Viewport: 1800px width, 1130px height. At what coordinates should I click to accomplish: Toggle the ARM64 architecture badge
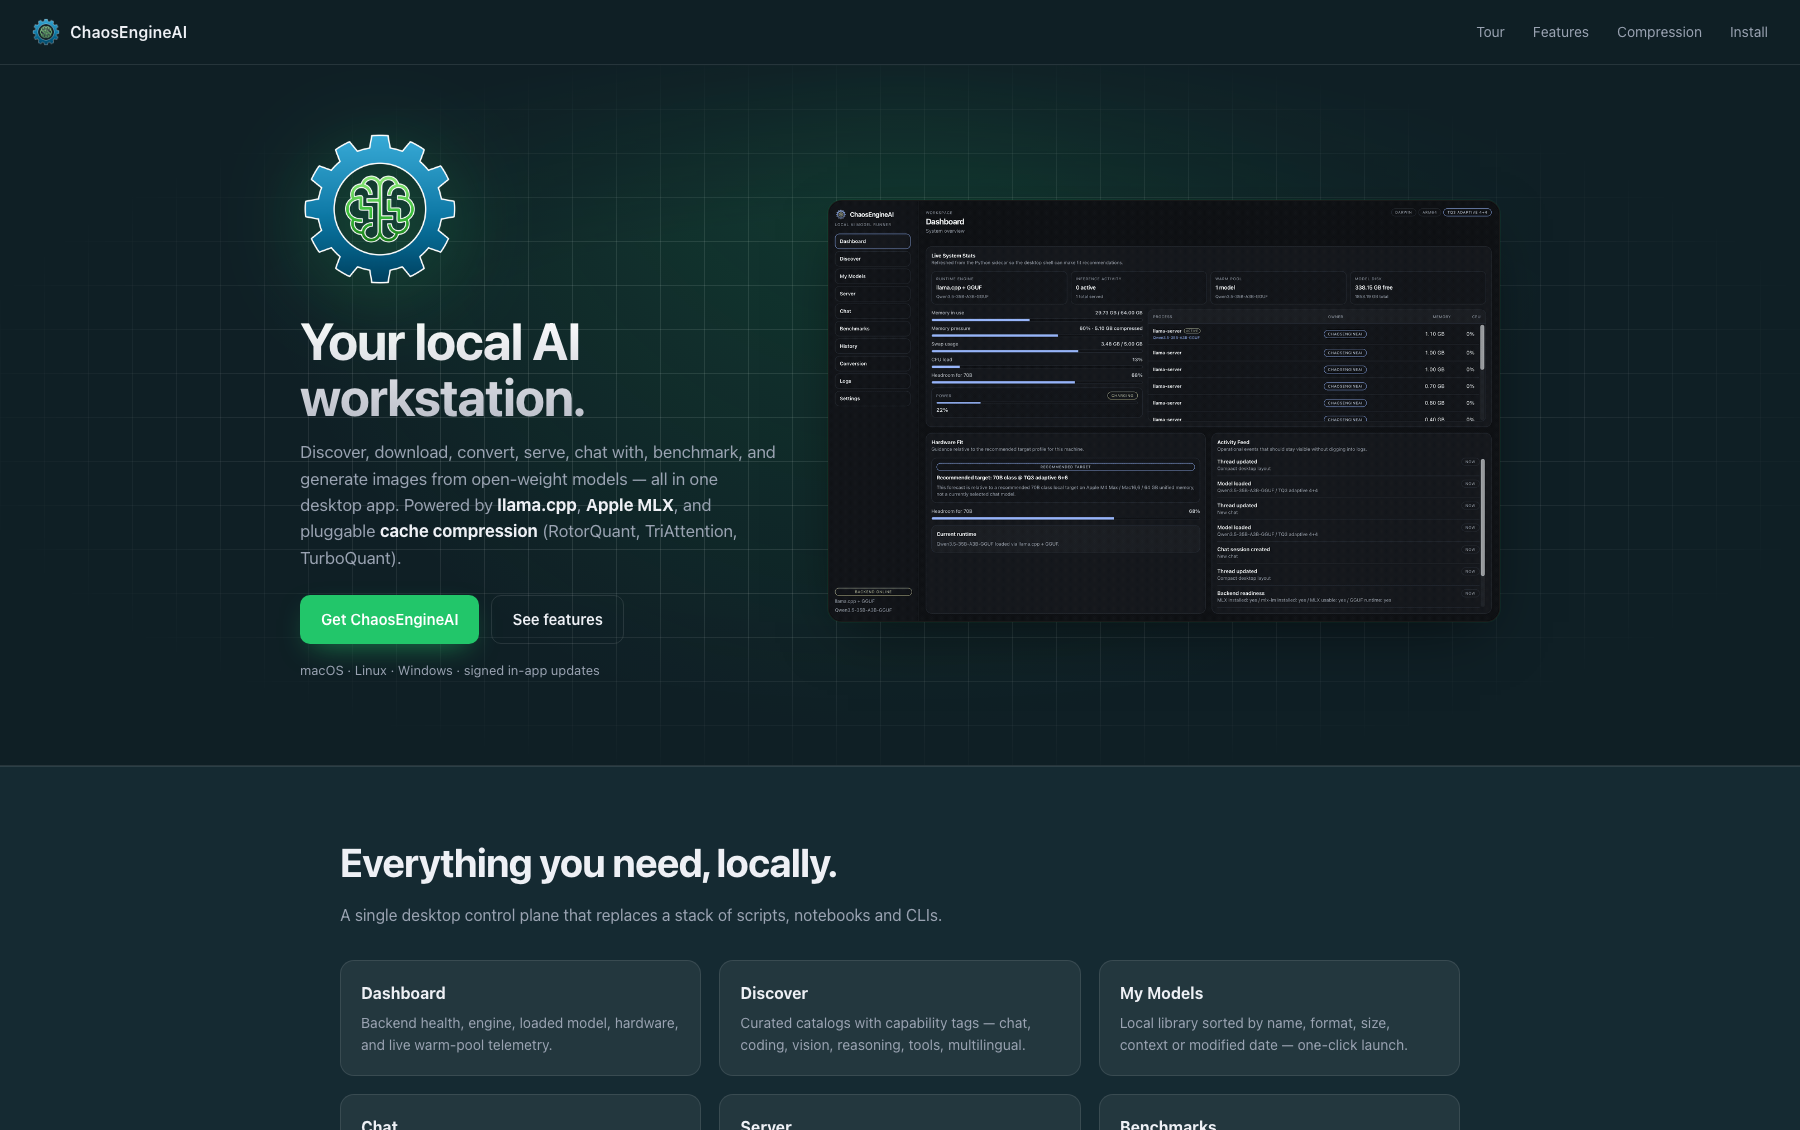coord(1430,213)
